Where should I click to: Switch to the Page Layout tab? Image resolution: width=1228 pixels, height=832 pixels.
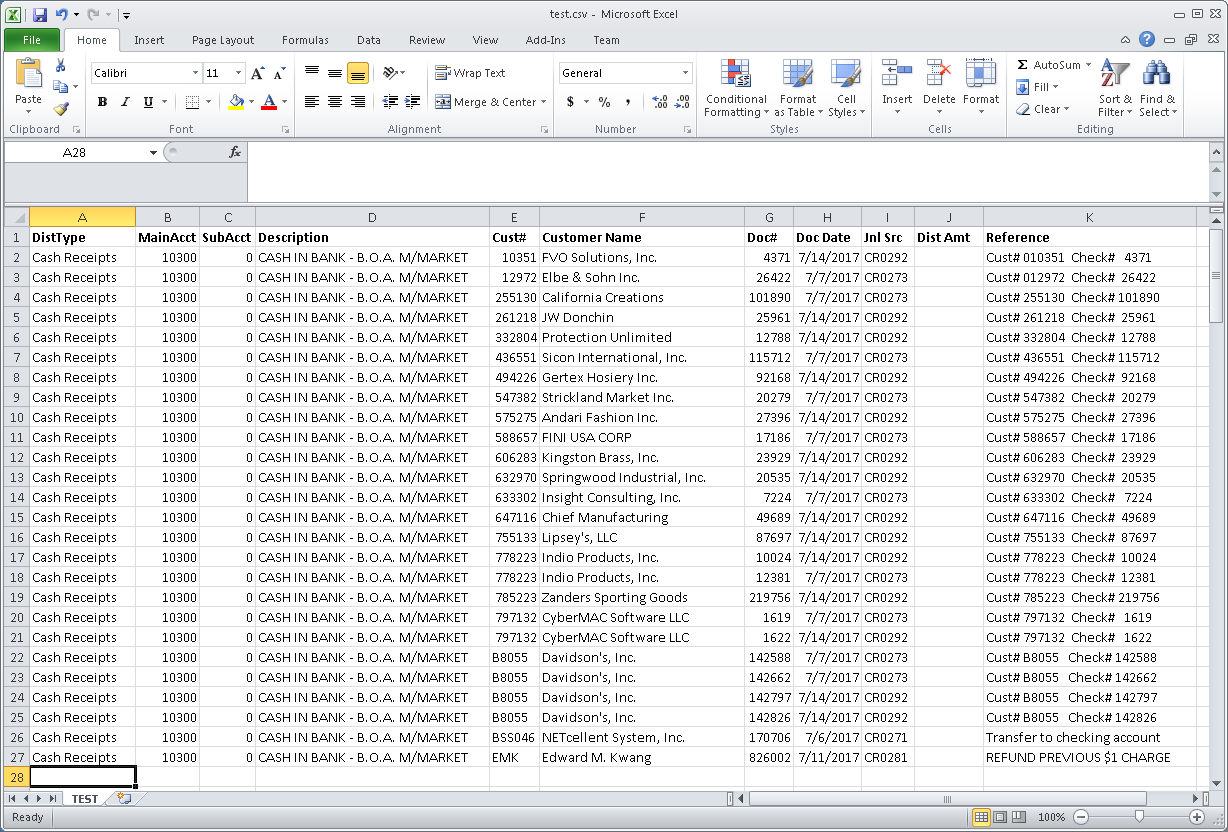pos(223,40)
